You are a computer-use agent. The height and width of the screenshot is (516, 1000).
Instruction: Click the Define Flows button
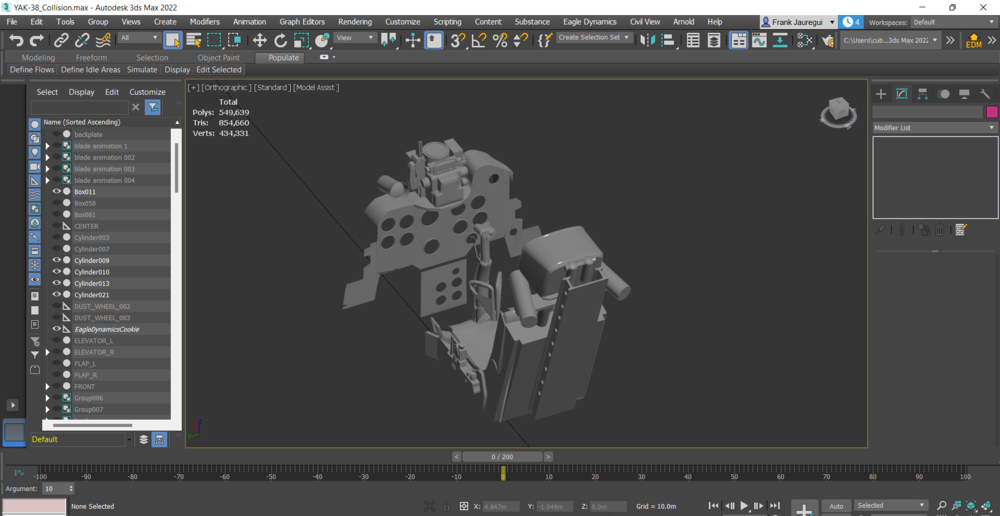[x=32, y=70]
